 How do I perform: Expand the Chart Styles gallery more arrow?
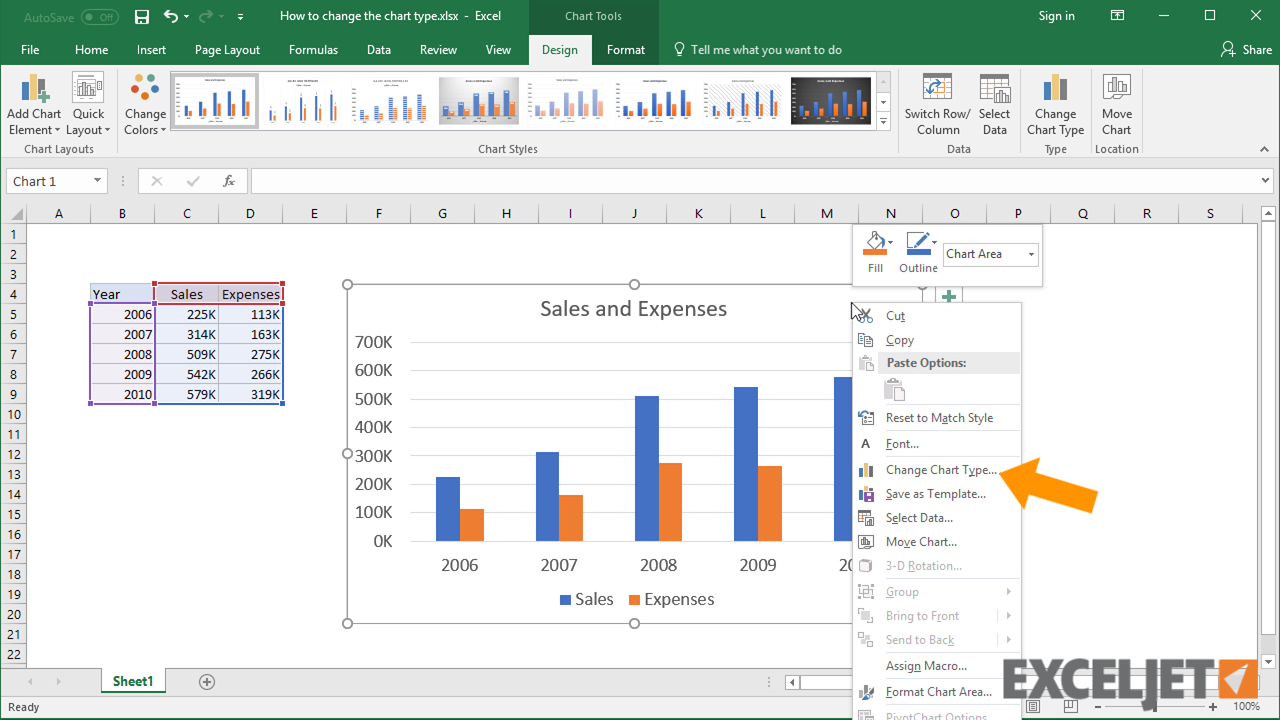point(883,122)
